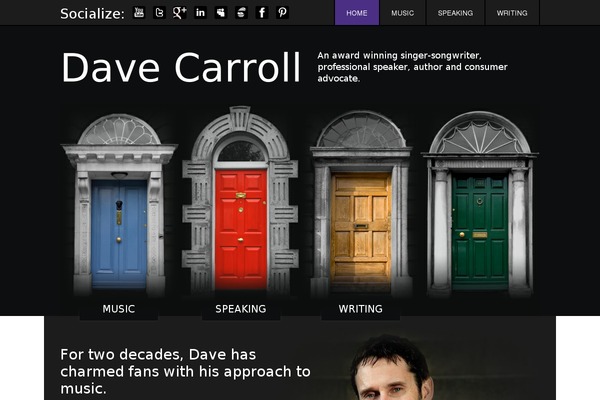Go to WRITING in the top navigation bar
This screenshot has height=400, width=600.
(512, 13)
